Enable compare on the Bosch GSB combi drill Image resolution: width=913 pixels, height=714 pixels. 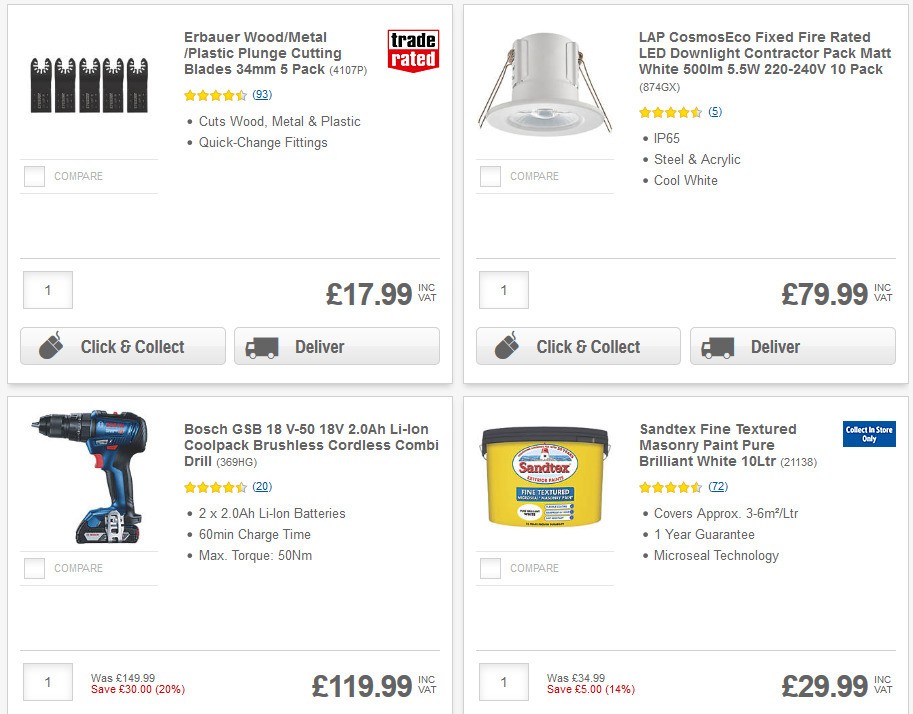tap(33, 568)
